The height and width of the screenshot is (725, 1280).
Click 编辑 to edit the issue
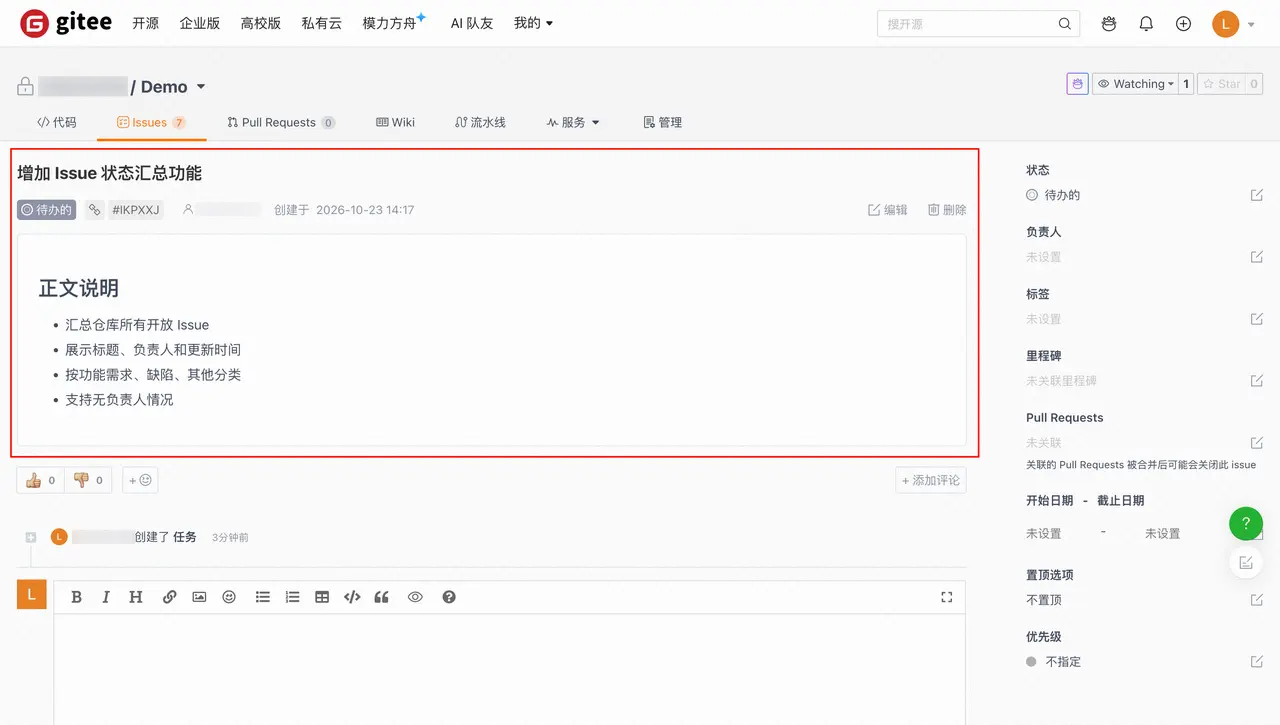click(x=888, y=210)
